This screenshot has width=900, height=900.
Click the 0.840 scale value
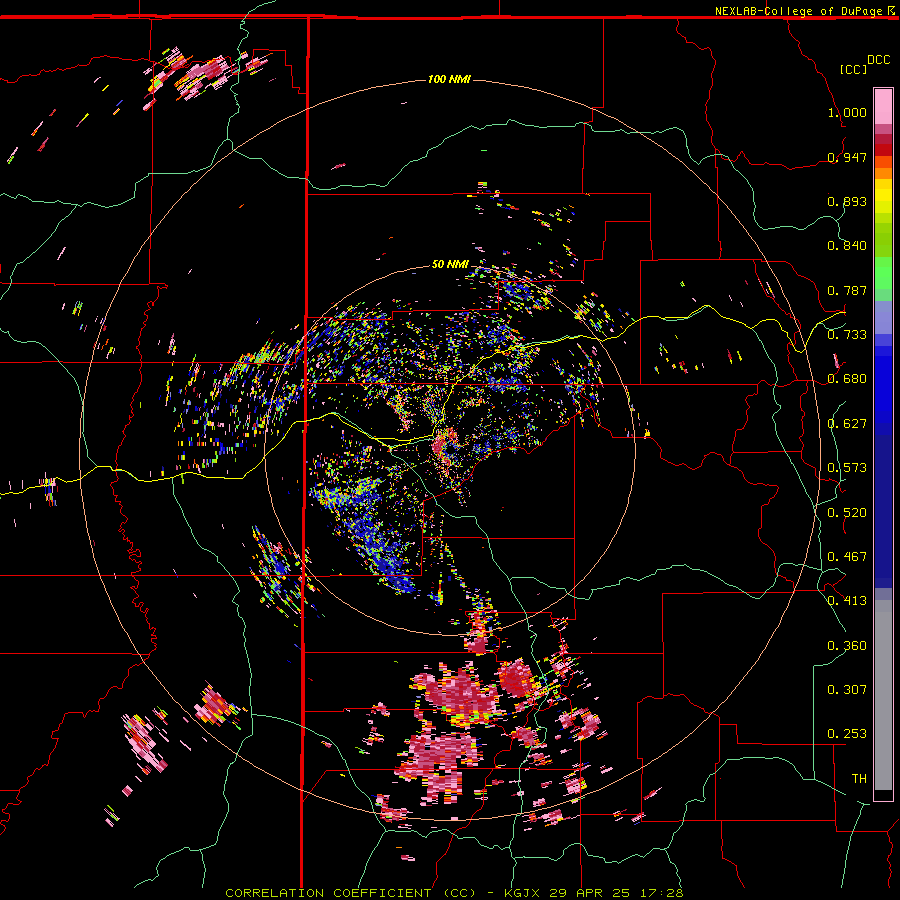tap(847, 246)
